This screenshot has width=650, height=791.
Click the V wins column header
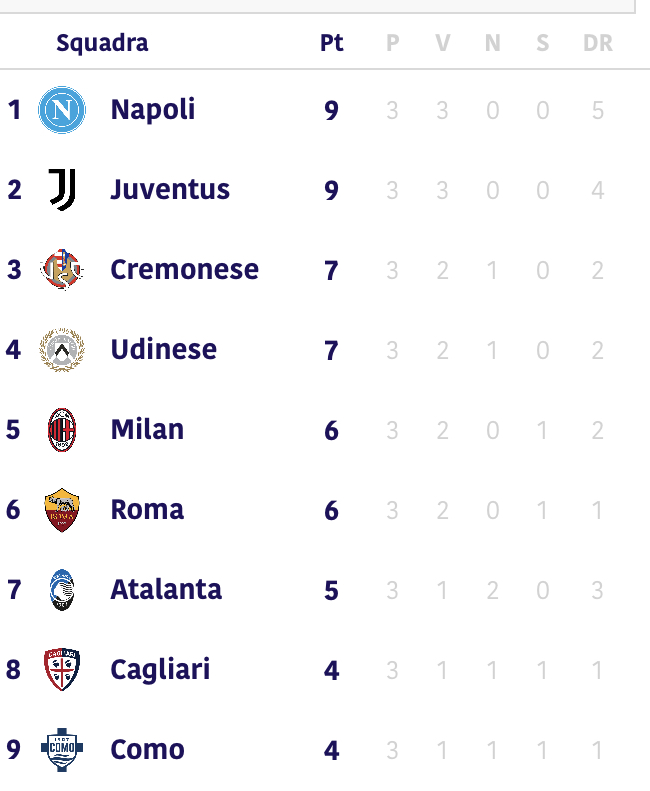point(443,43)
